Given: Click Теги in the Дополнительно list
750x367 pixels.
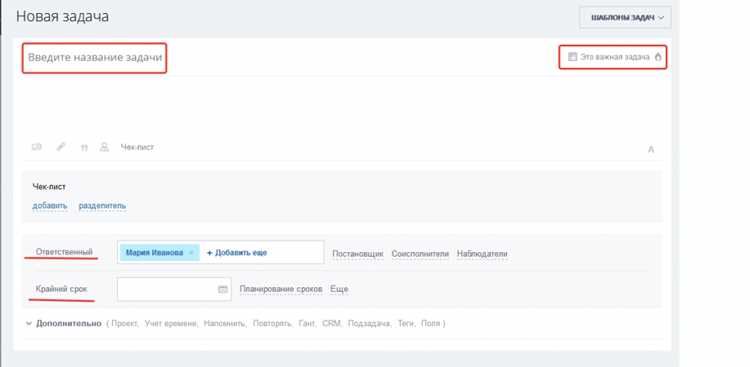Looking at the screenshot, I should coord(406,323).
